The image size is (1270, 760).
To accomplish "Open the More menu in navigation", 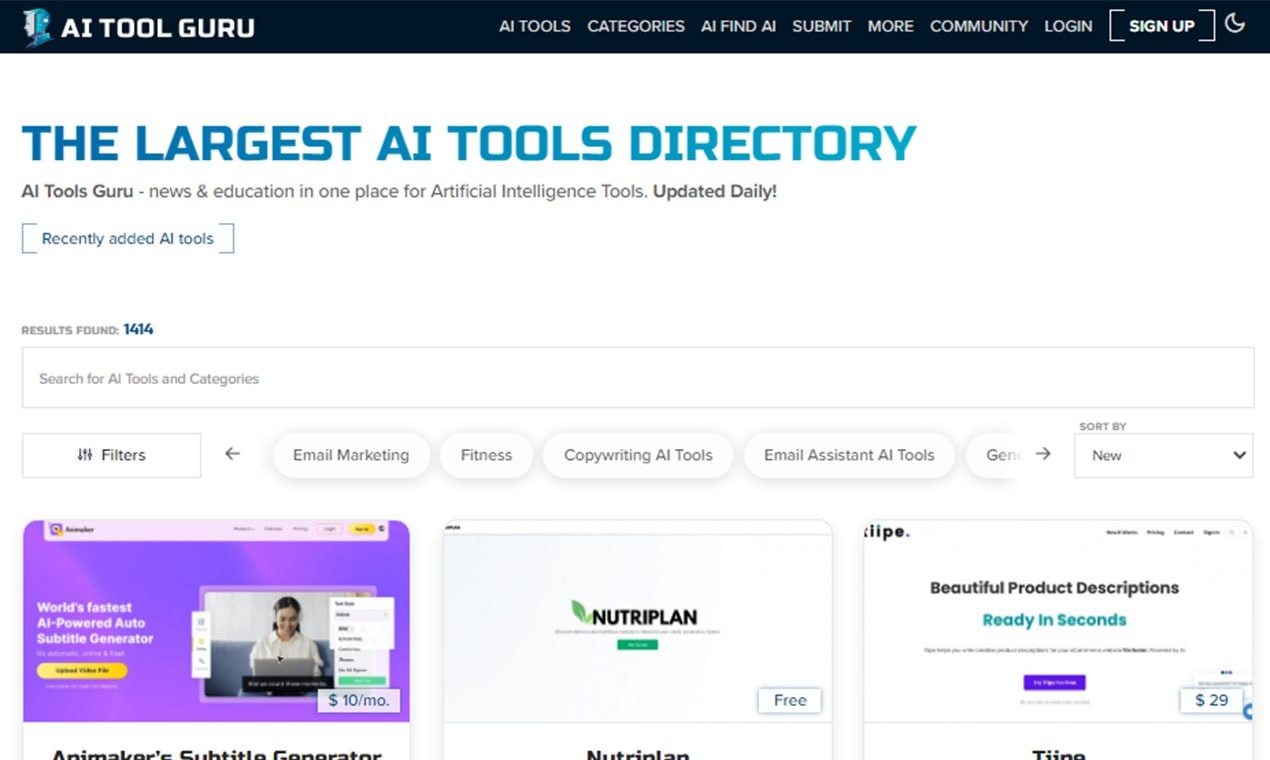I will pos(890,26).
